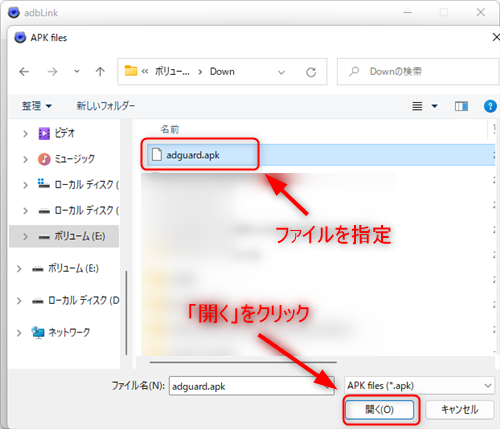Expand the address bar history dropdown

[x=281, y=72]
